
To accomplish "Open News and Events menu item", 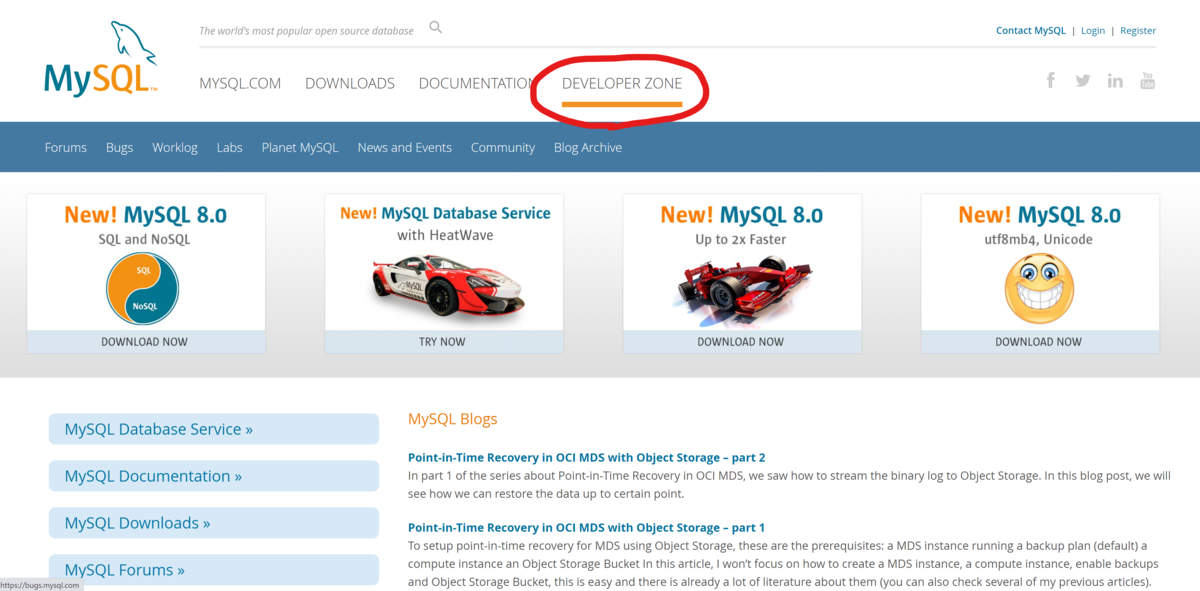I will 405,147.
